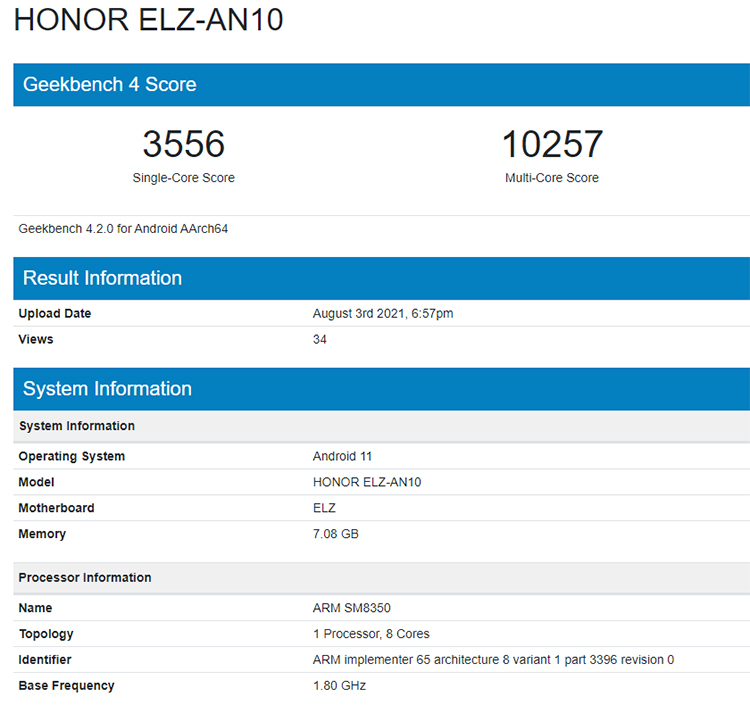Select the model value HONOR ELZ-AN10
The width and height of the screenshot is (750, 705).
(x=367, y=482)
